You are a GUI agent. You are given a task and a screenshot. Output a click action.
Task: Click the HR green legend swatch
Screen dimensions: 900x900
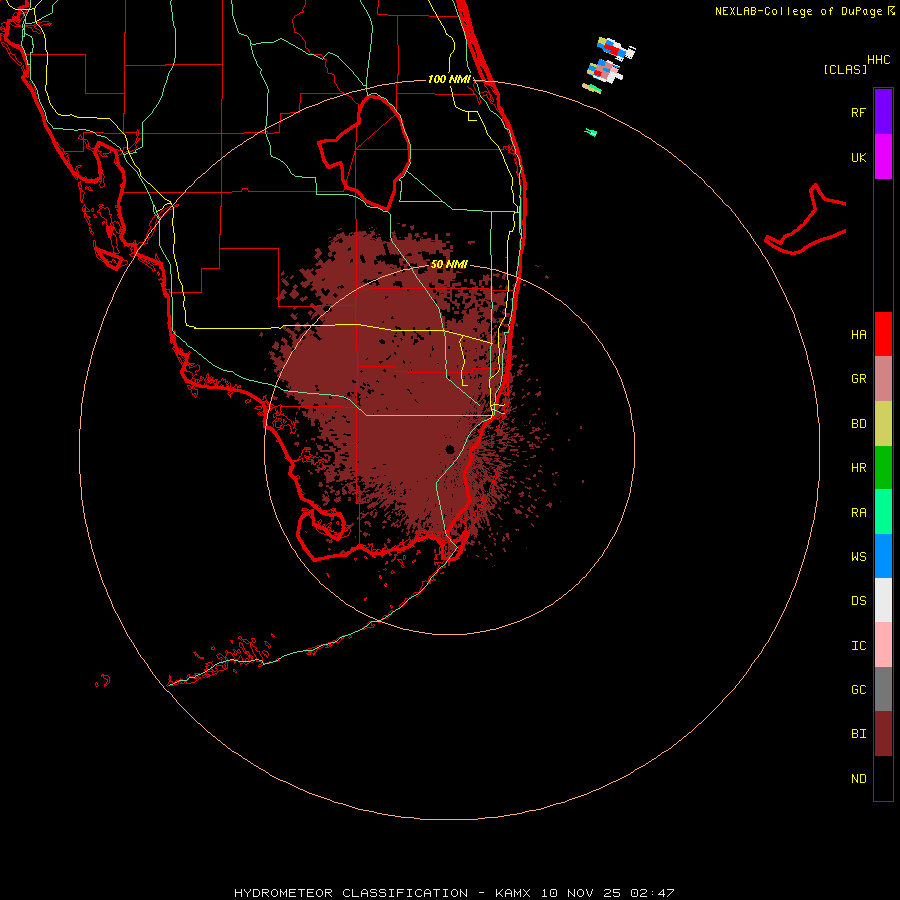point(883,468)
